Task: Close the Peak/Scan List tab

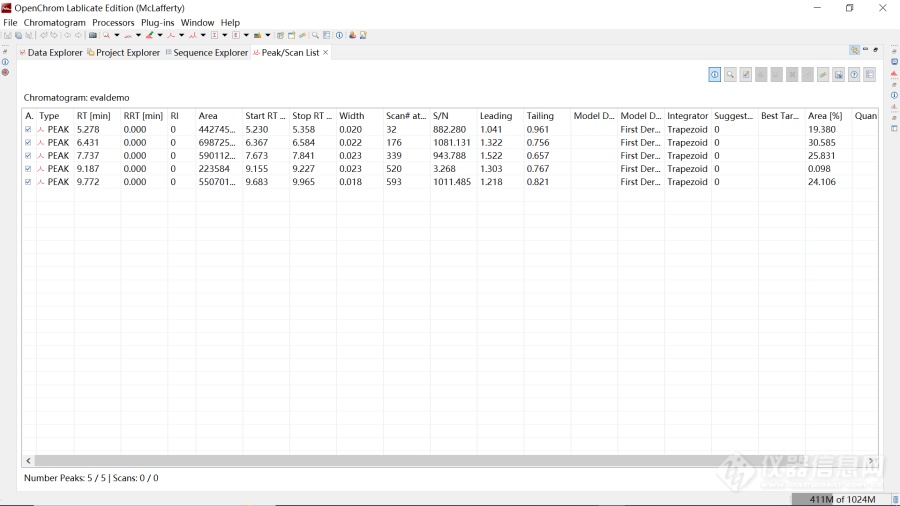Action: coord(326,52)
